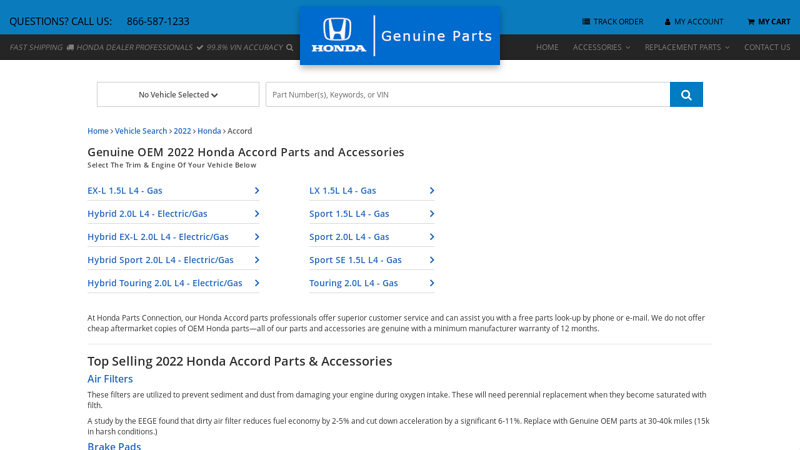This screenshot has width=800, height=450.
Task: Select Hybrid 2.0L L4 - Electric/Gas trim
Action: 147,214
